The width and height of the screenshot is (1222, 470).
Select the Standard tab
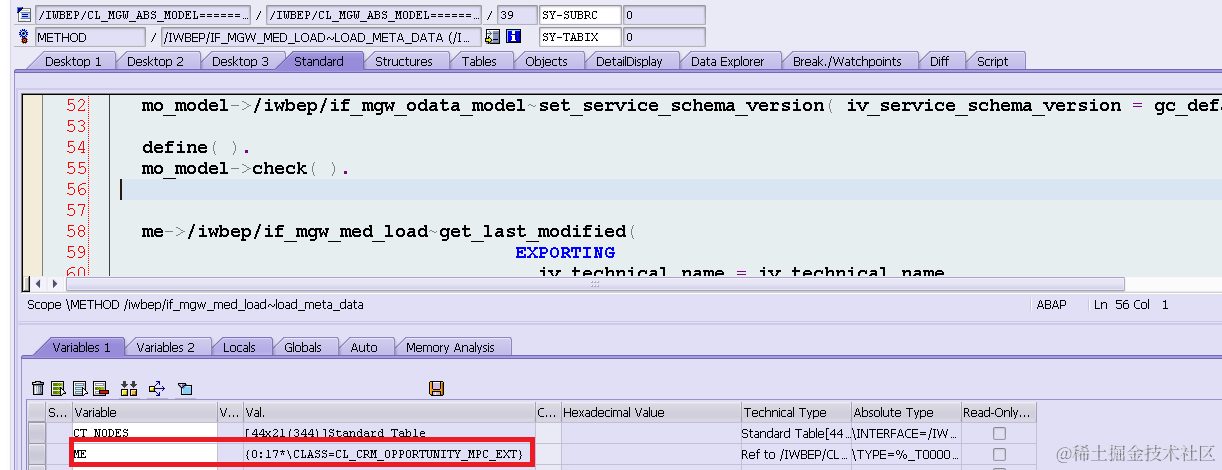(x=319, y=61)
